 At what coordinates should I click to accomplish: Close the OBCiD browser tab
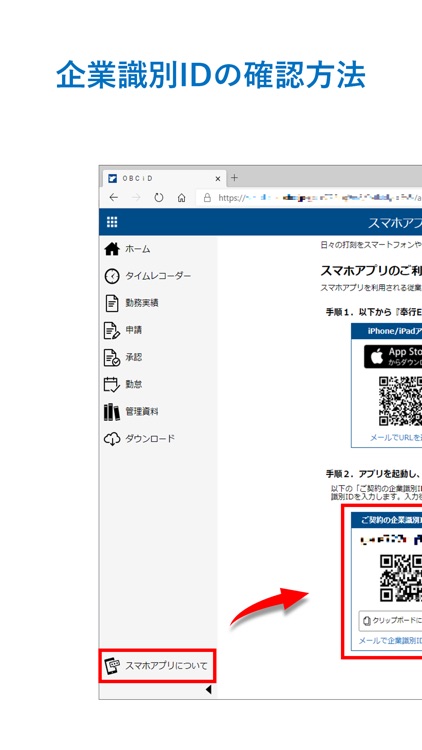pyautogui.click(x=218, y=178)
